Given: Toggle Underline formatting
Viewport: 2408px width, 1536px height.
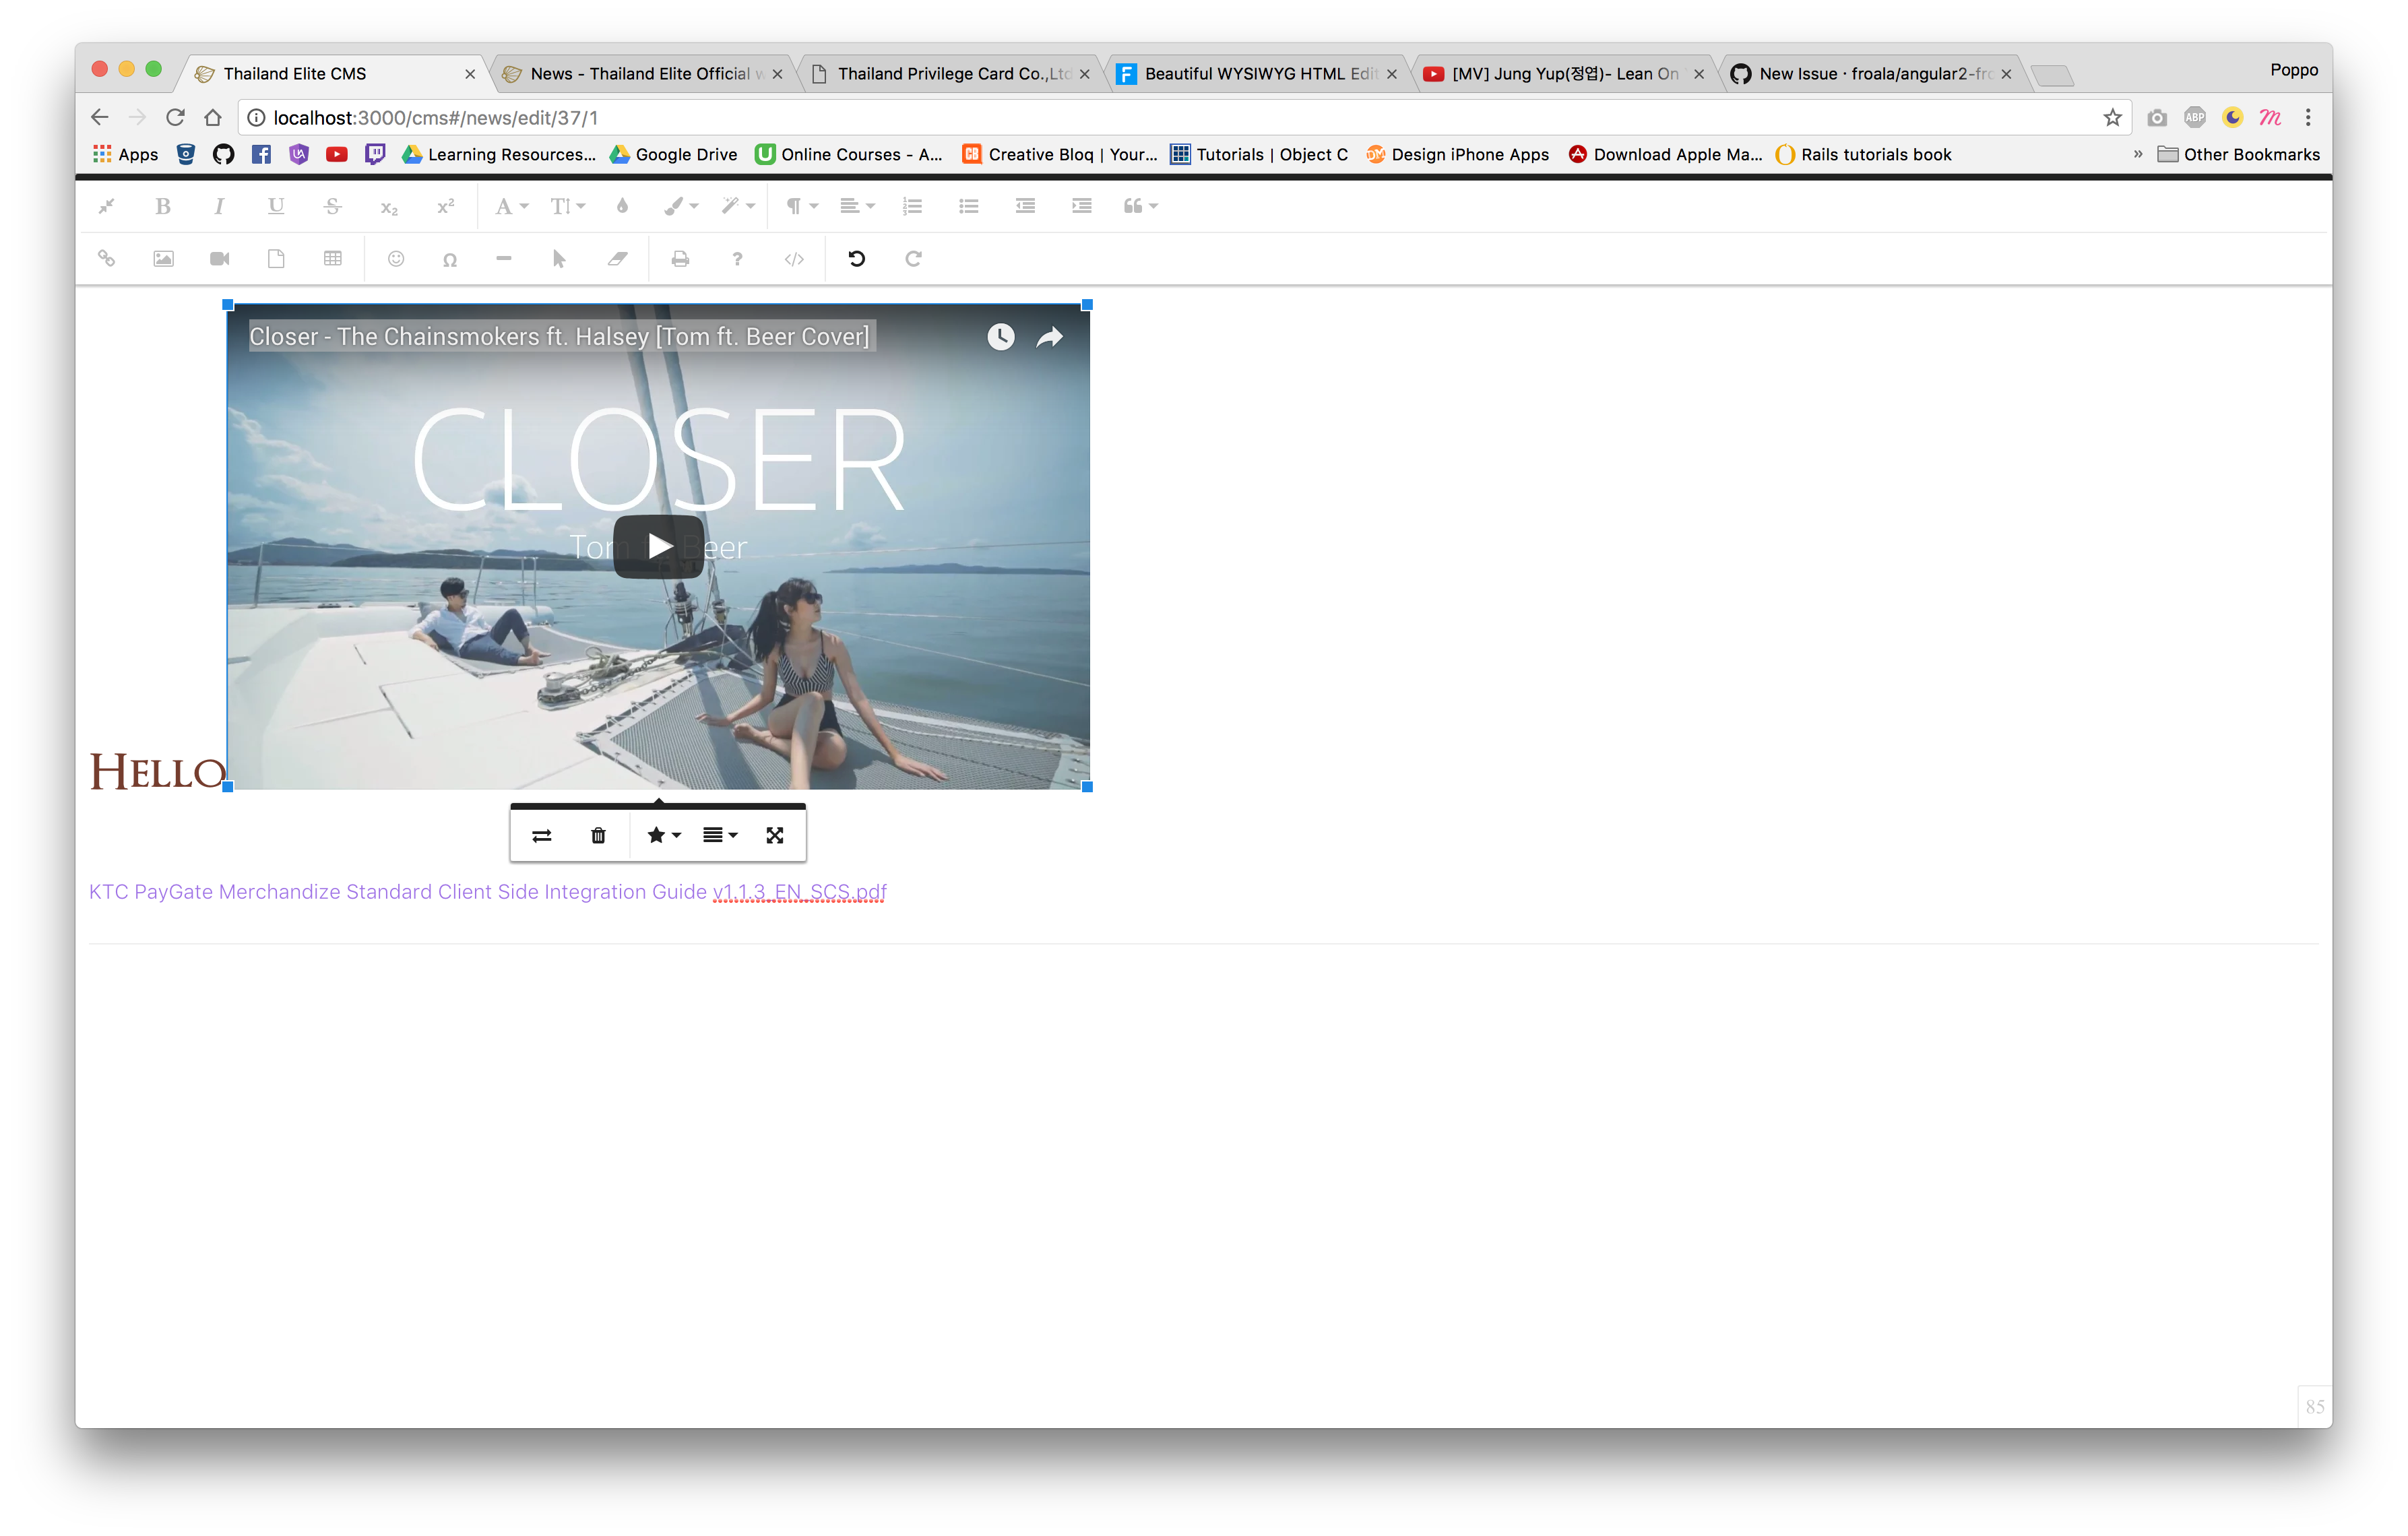Looking at the screenshot, I should pos(276,206).
